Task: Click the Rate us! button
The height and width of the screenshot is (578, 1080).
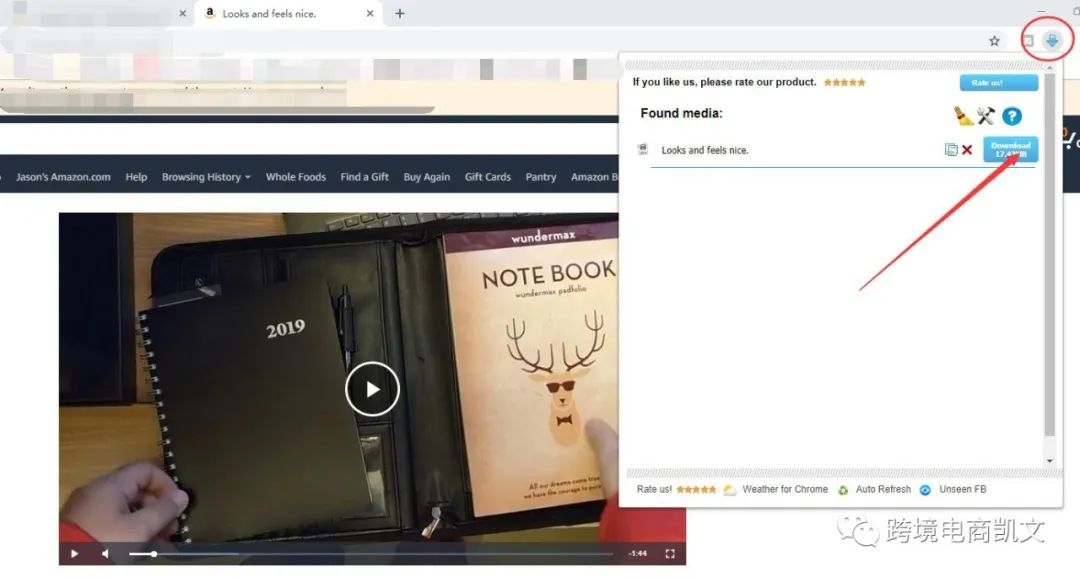Action: 997,82
